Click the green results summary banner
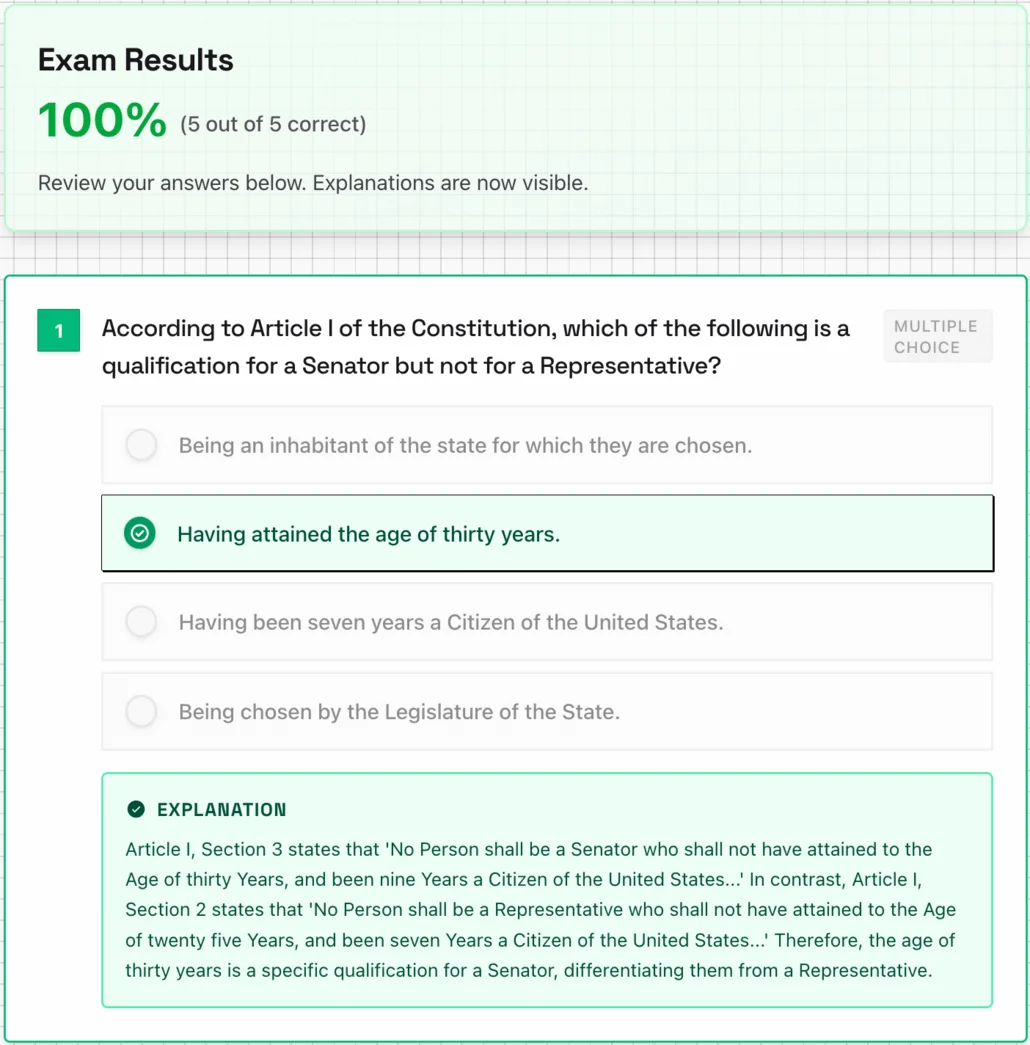Screen dimensions: 1030x1045 click(x=515, y=120)
